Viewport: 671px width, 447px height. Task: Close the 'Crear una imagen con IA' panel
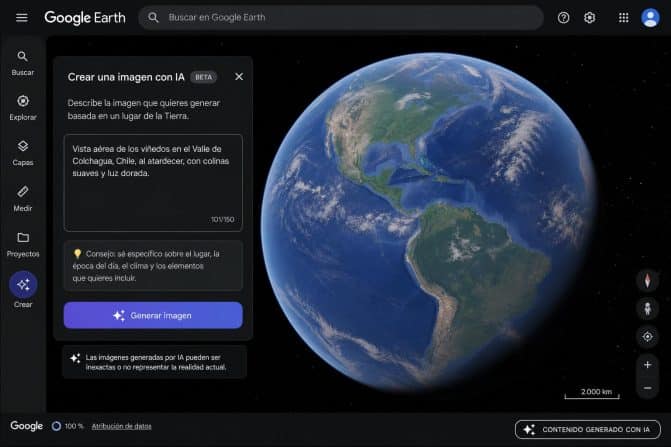239,77
